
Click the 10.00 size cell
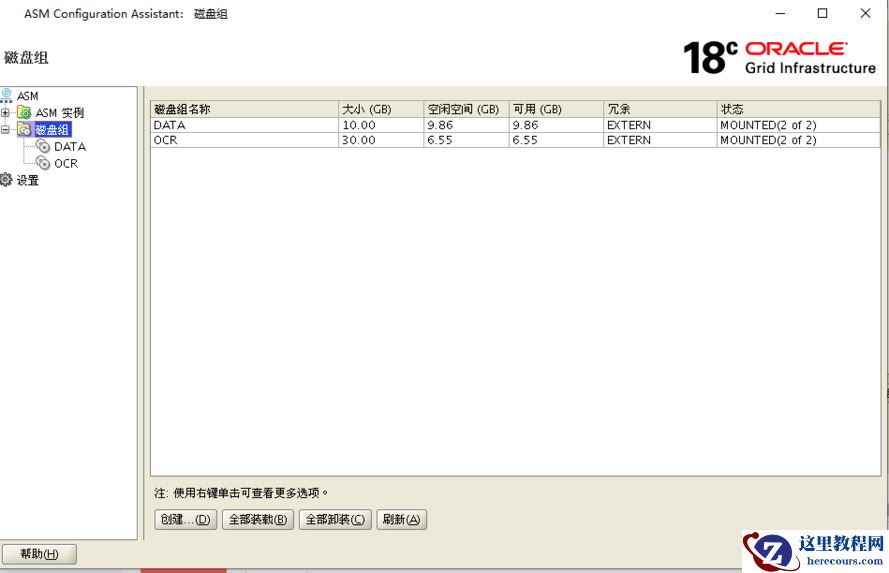coord(381,125)
